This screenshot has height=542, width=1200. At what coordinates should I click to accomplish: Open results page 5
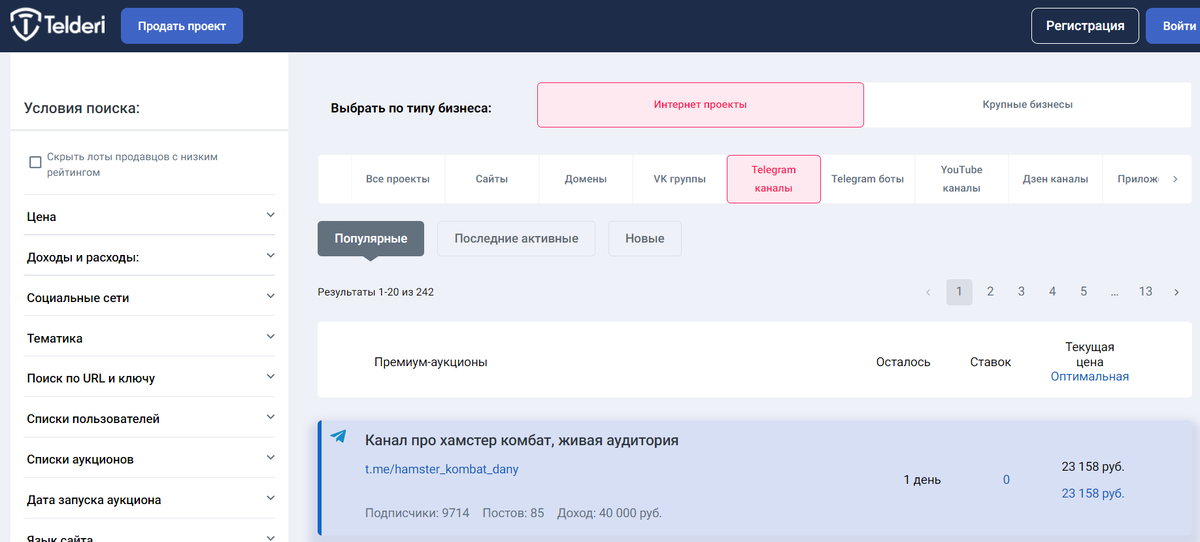coord(1083,292)
